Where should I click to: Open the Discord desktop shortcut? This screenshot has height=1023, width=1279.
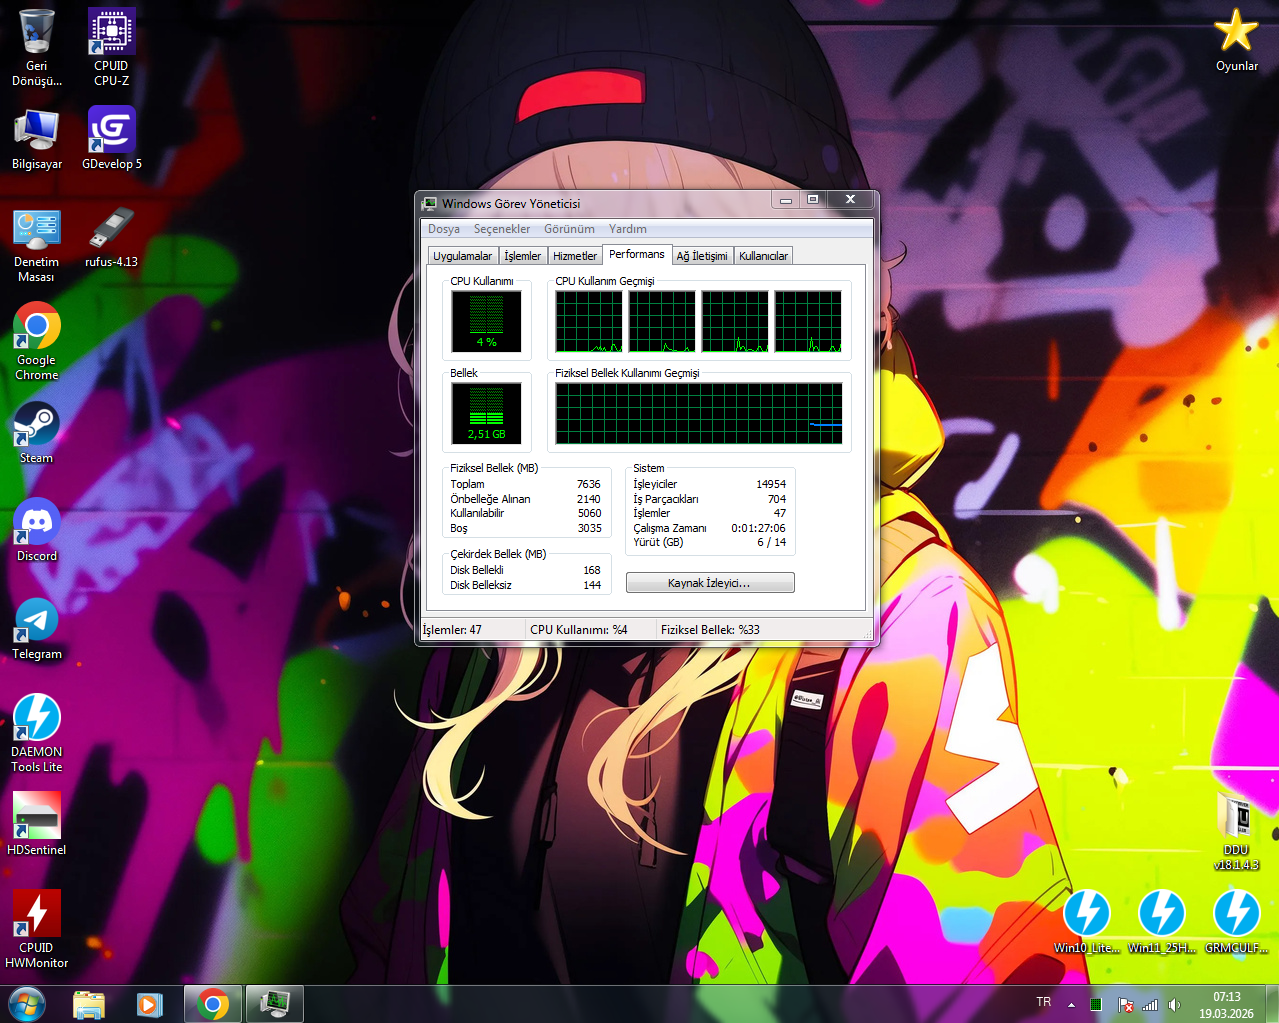tap(37, 530)
